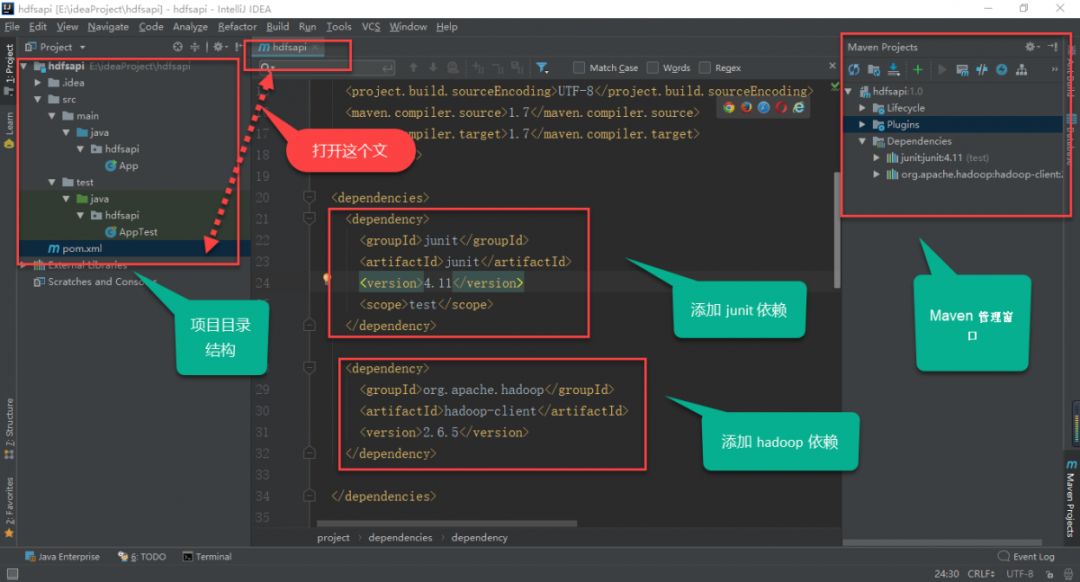The height and width of the screenshot is (582, 1080).
Task: Open Terminal tool window
Action: (x=207, y=557)
